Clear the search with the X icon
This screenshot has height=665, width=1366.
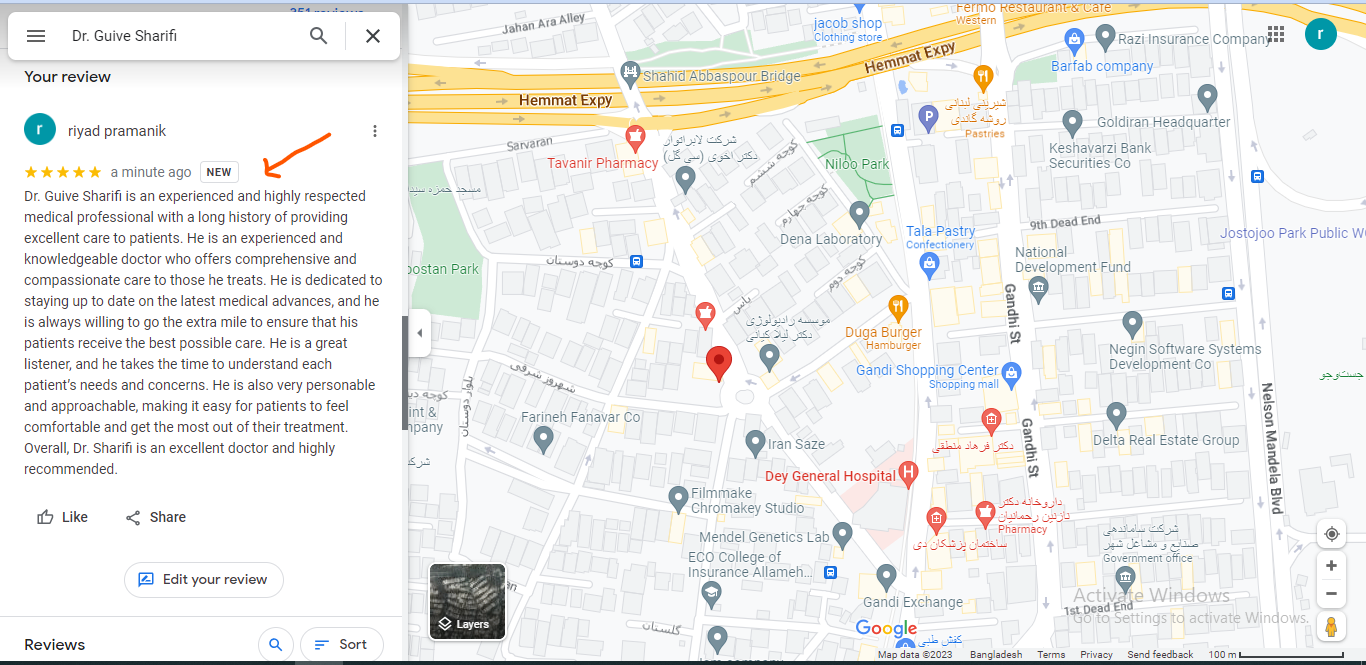tap(373, 36)
